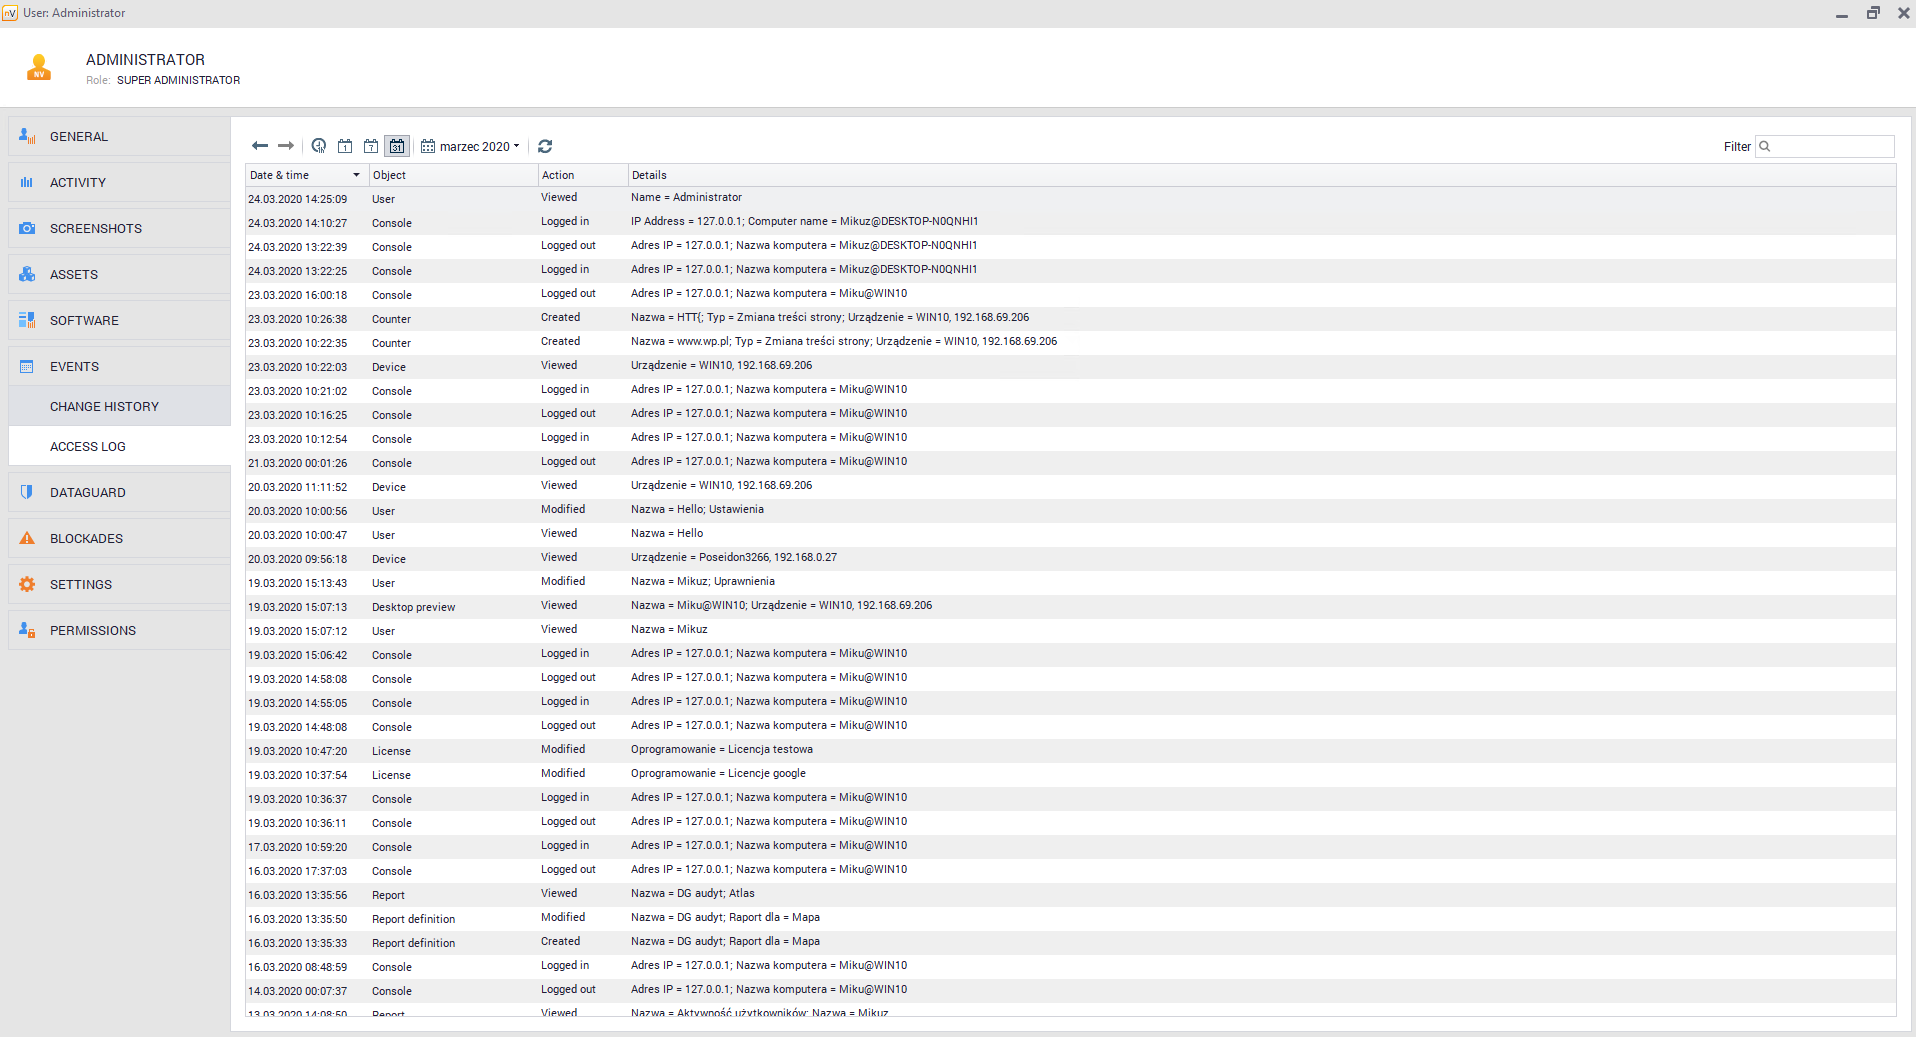This screenshot has width=1916, height=1037.
Task: Open the Permissions section
Action: pyautogui.click(x=93, y=631)
